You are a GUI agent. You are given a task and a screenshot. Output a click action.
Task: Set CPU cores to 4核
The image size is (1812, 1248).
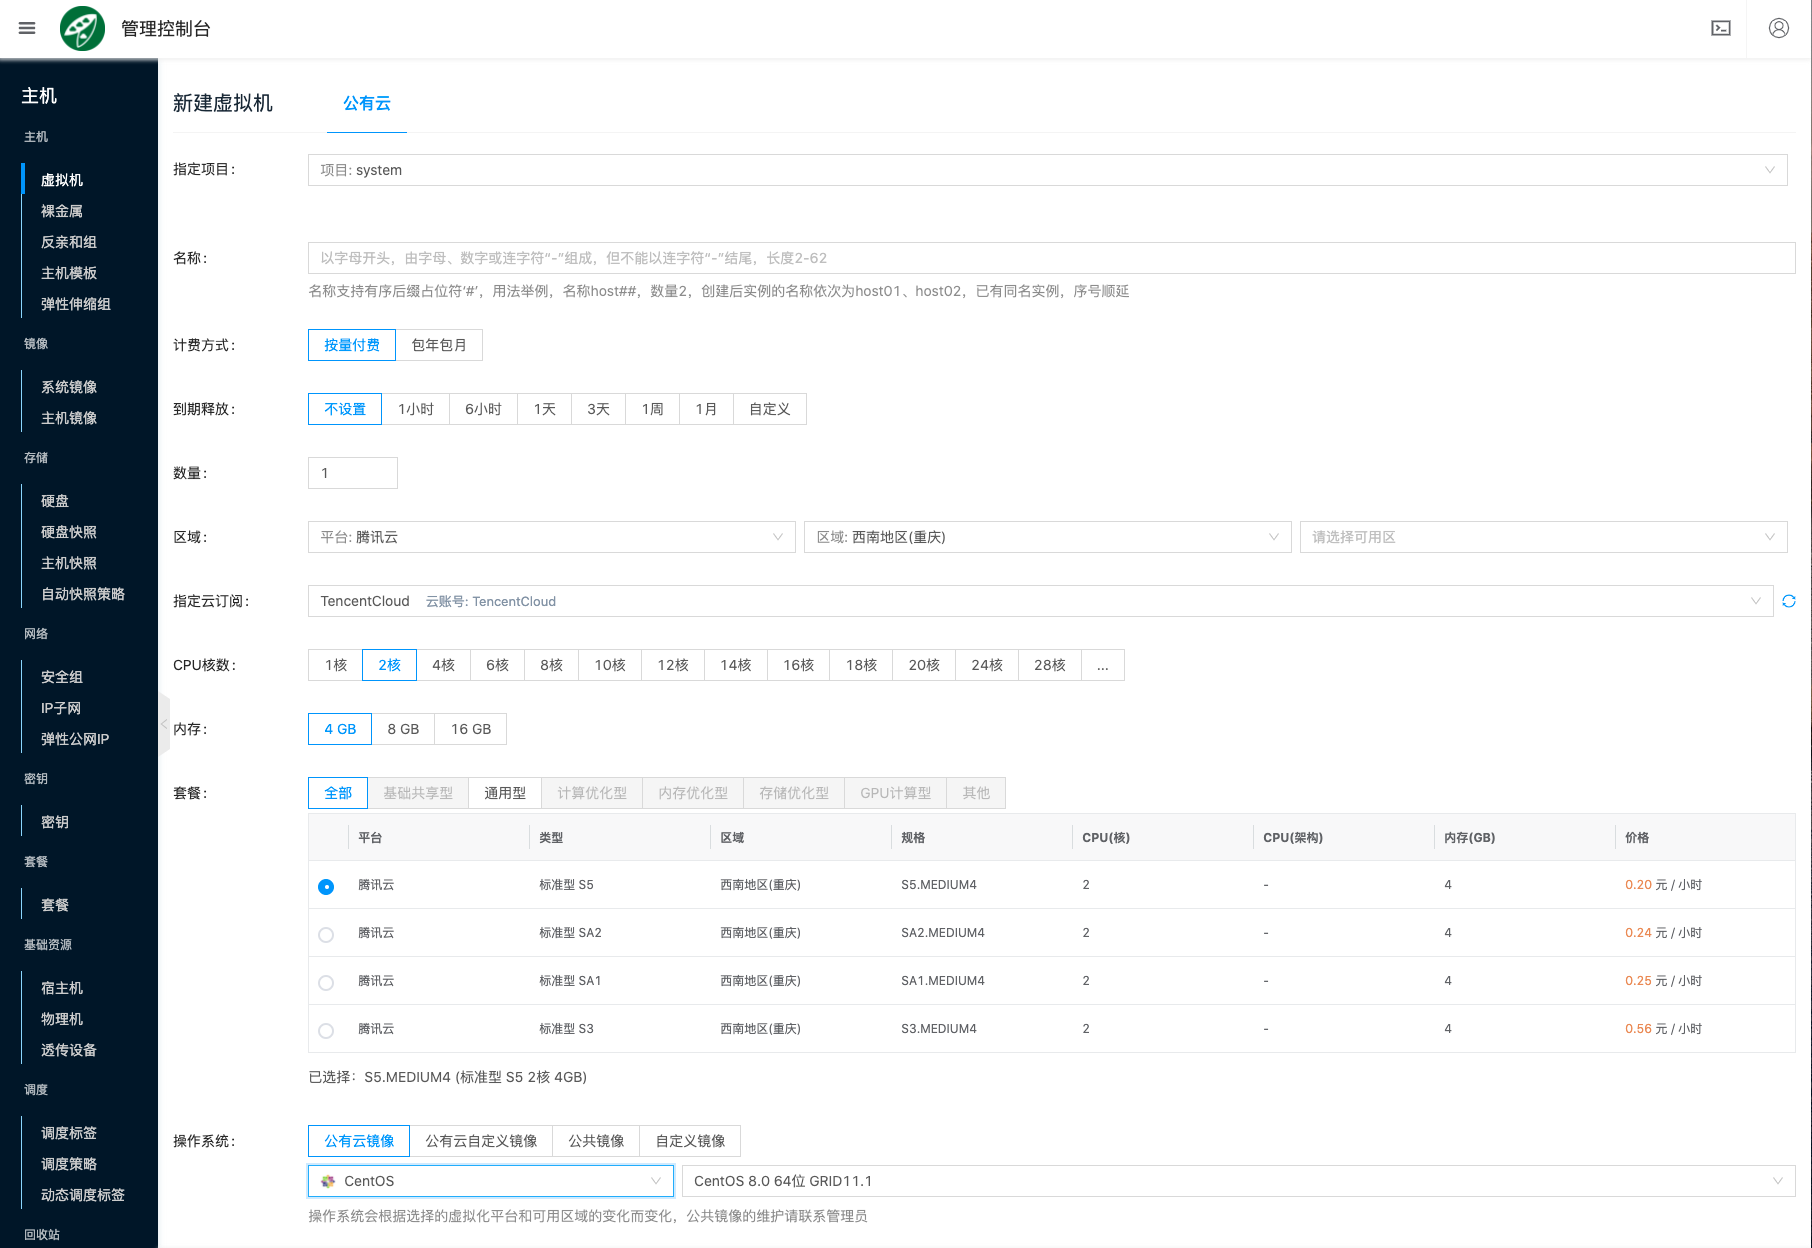(x=443, y=665)
